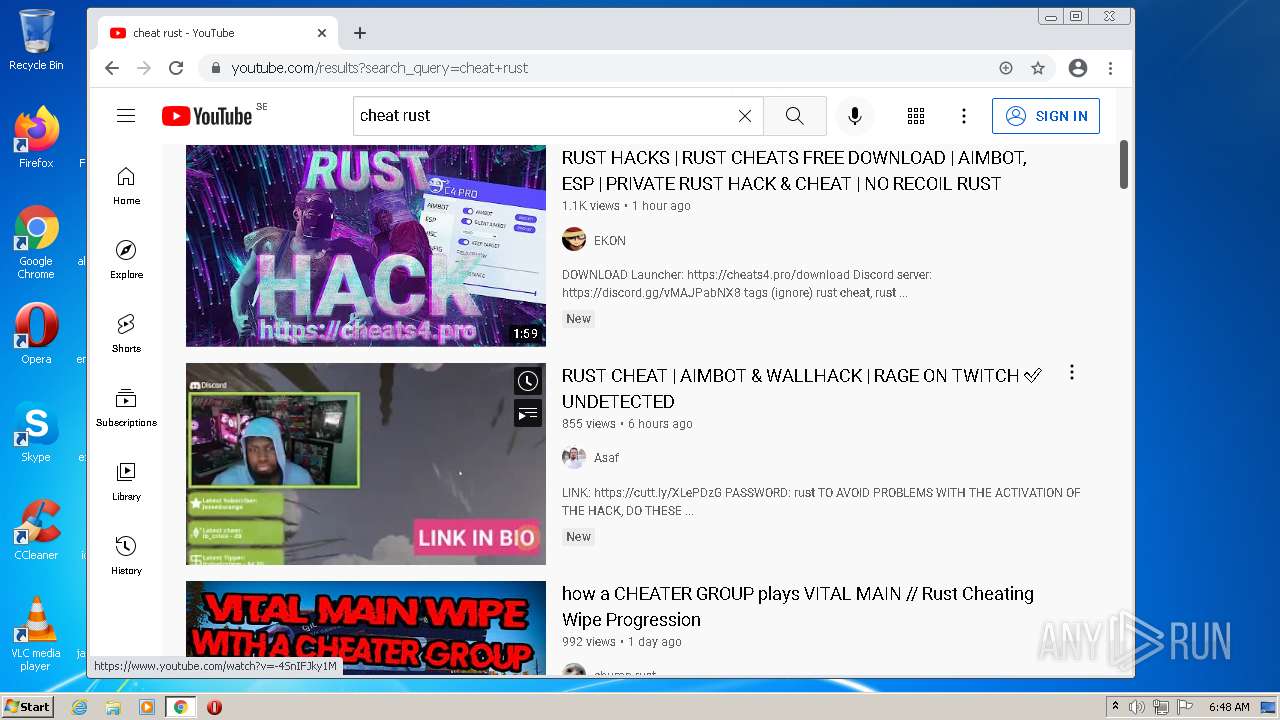
Task: Clear the search box with the X
Action: coord(745,116)
